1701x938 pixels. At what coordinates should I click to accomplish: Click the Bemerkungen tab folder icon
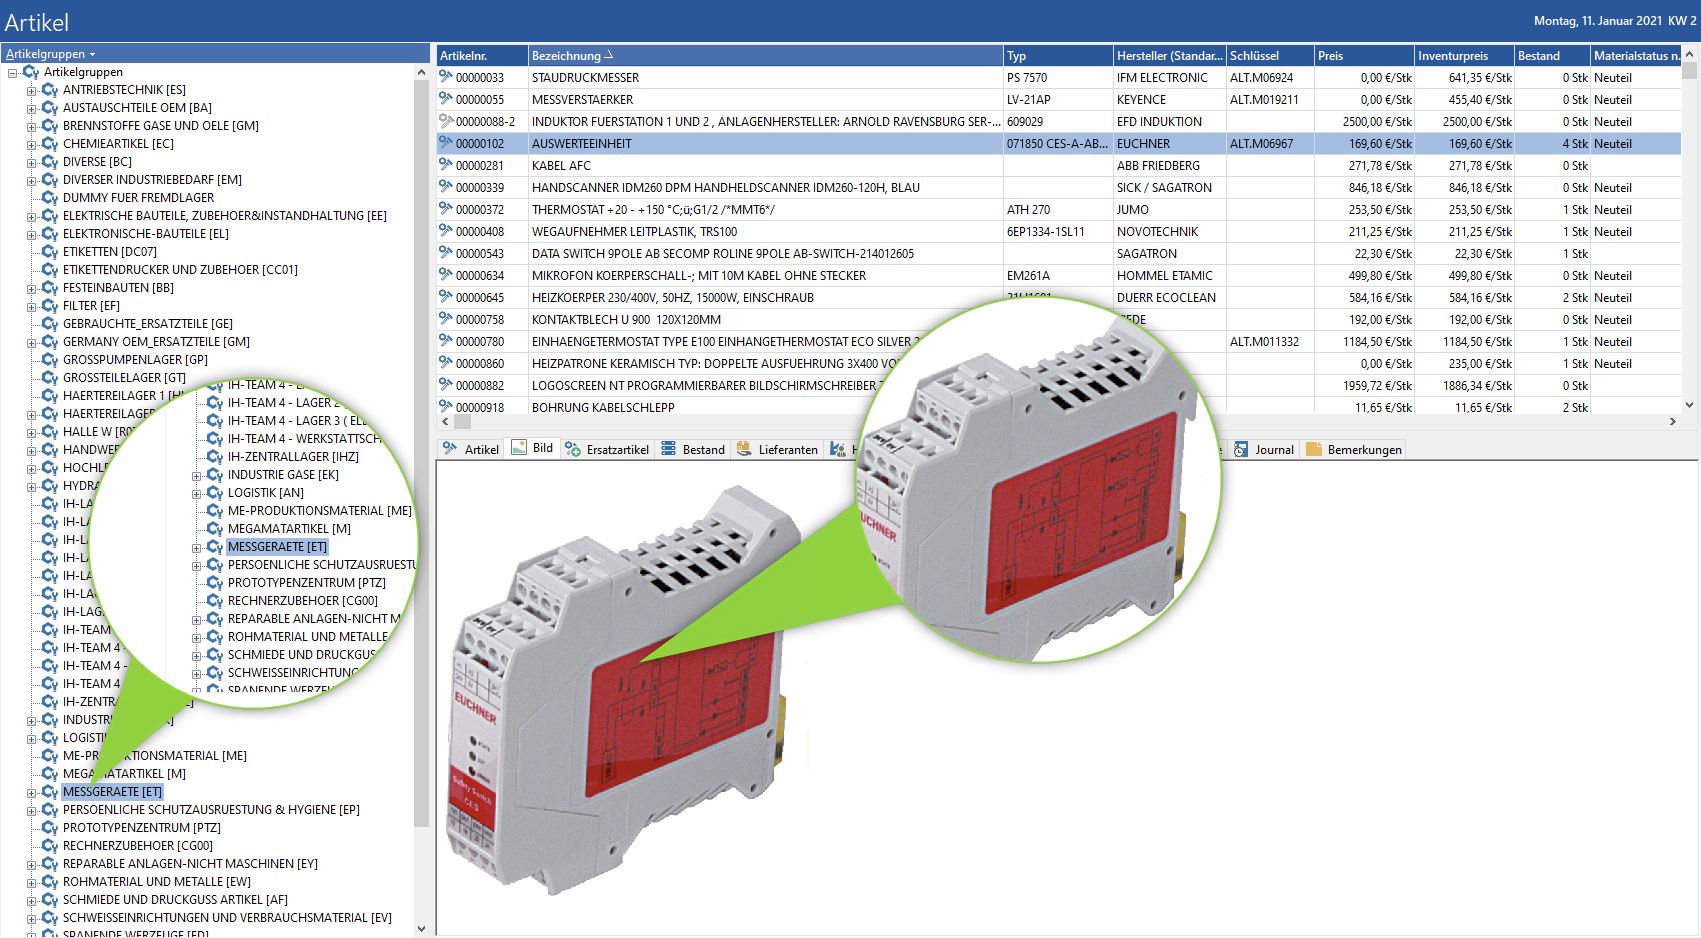(1314, 449)
